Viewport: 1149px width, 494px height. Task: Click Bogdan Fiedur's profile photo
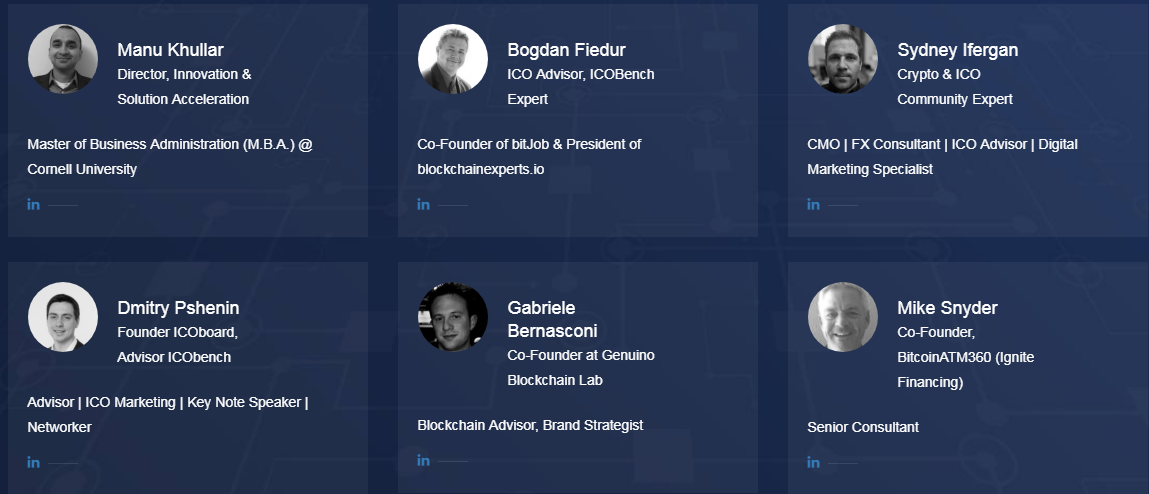pos(453,59)
